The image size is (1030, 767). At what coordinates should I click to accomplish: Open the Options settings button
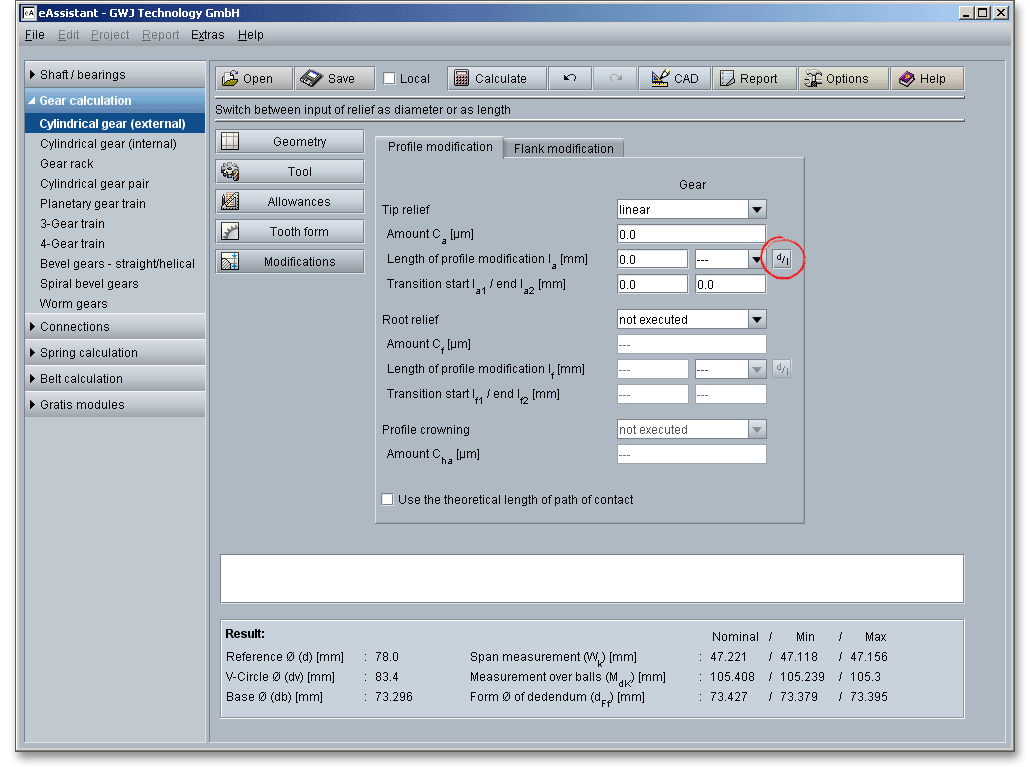(843, 79)
